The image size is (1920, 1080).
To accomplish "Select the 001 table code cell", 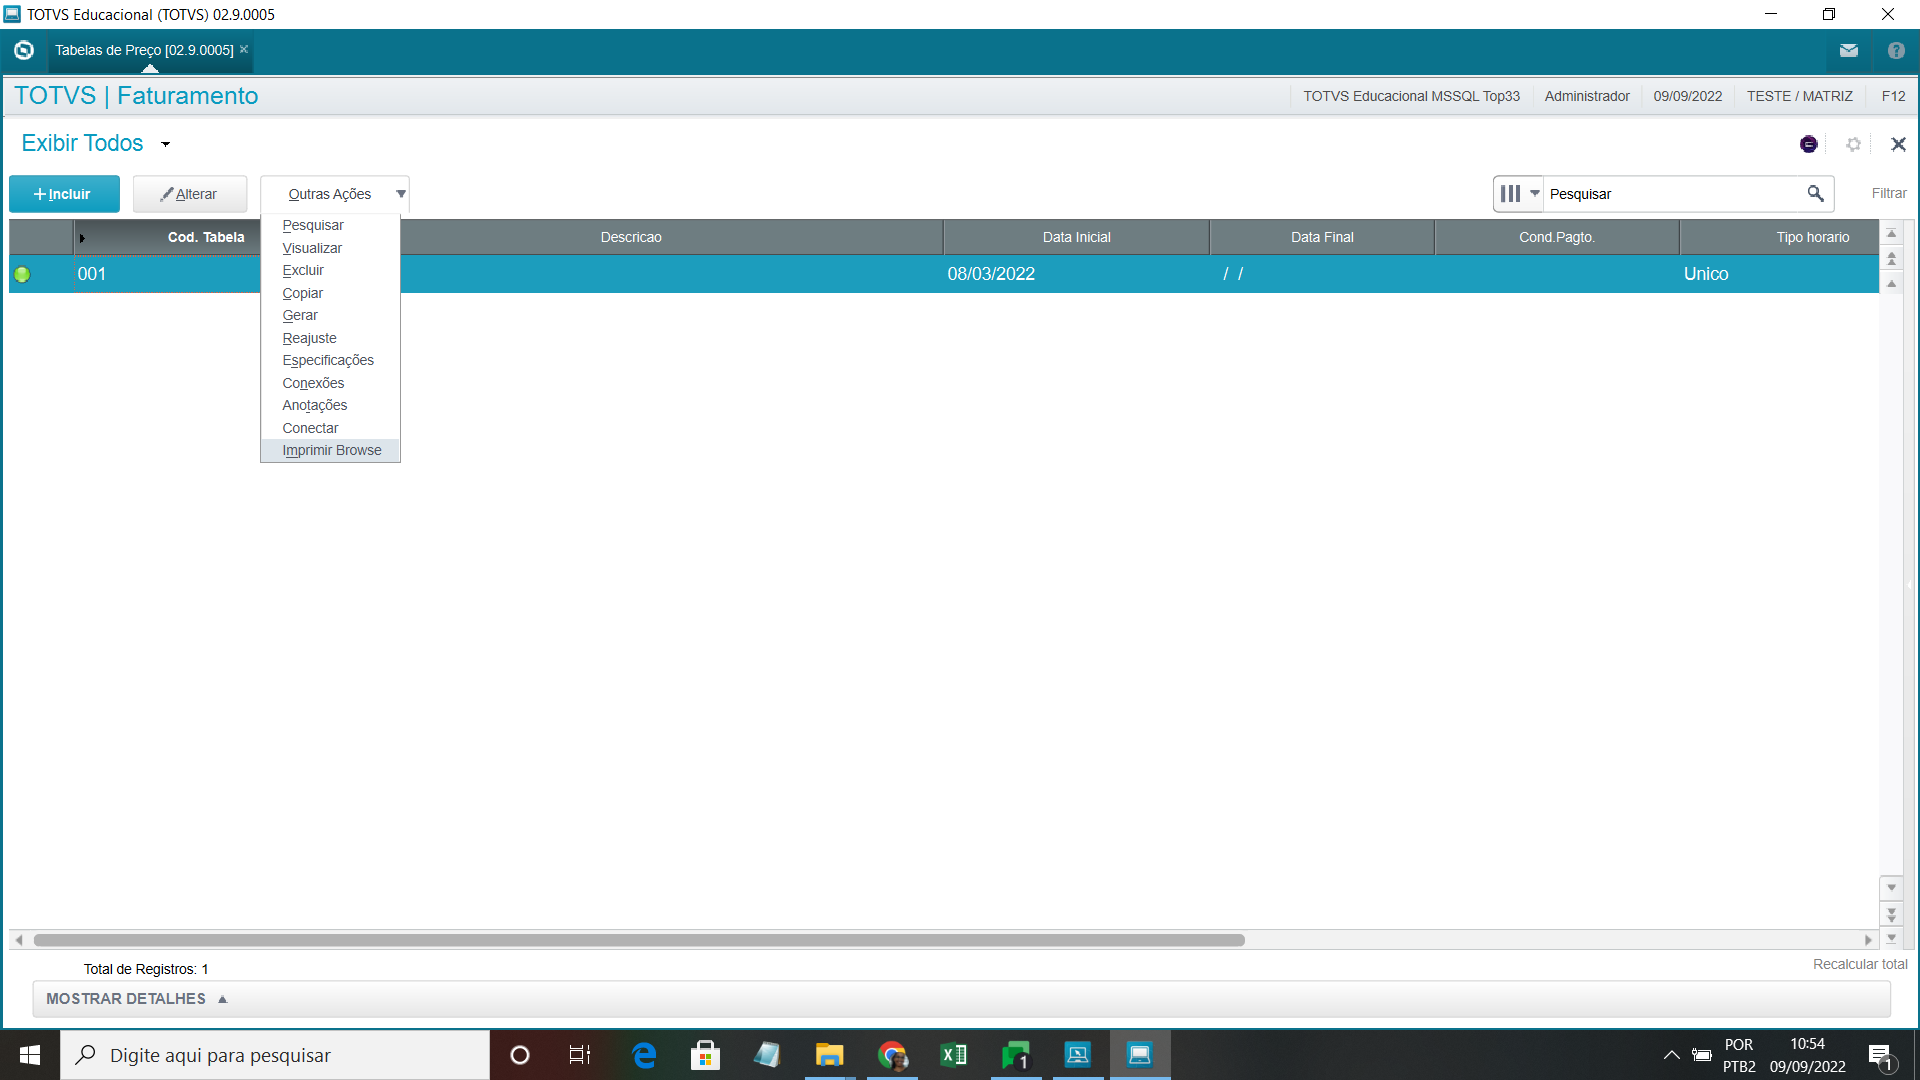I will (x=168, y=274).
